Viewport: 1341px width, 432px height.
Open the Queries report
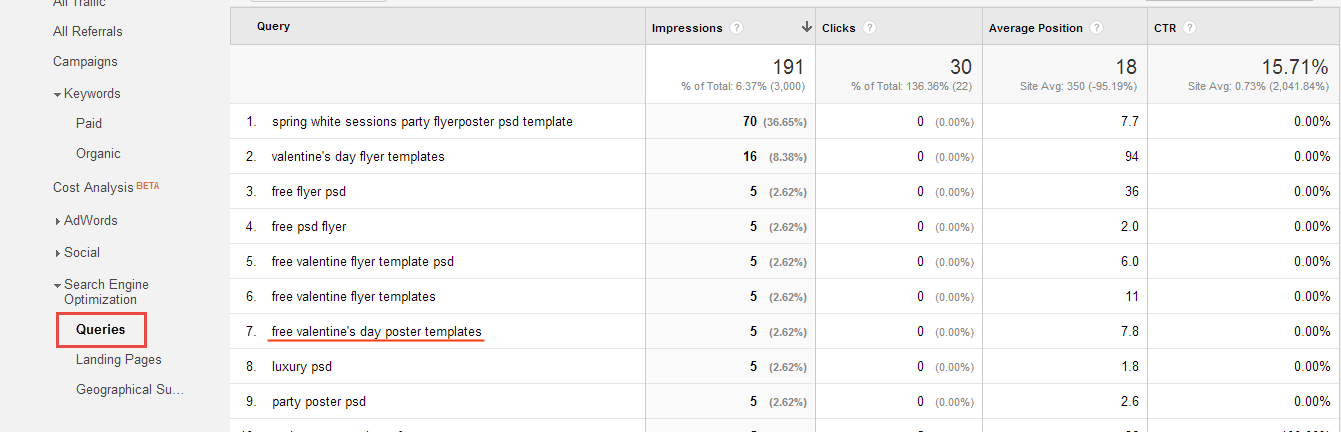(x=101, y=329)
